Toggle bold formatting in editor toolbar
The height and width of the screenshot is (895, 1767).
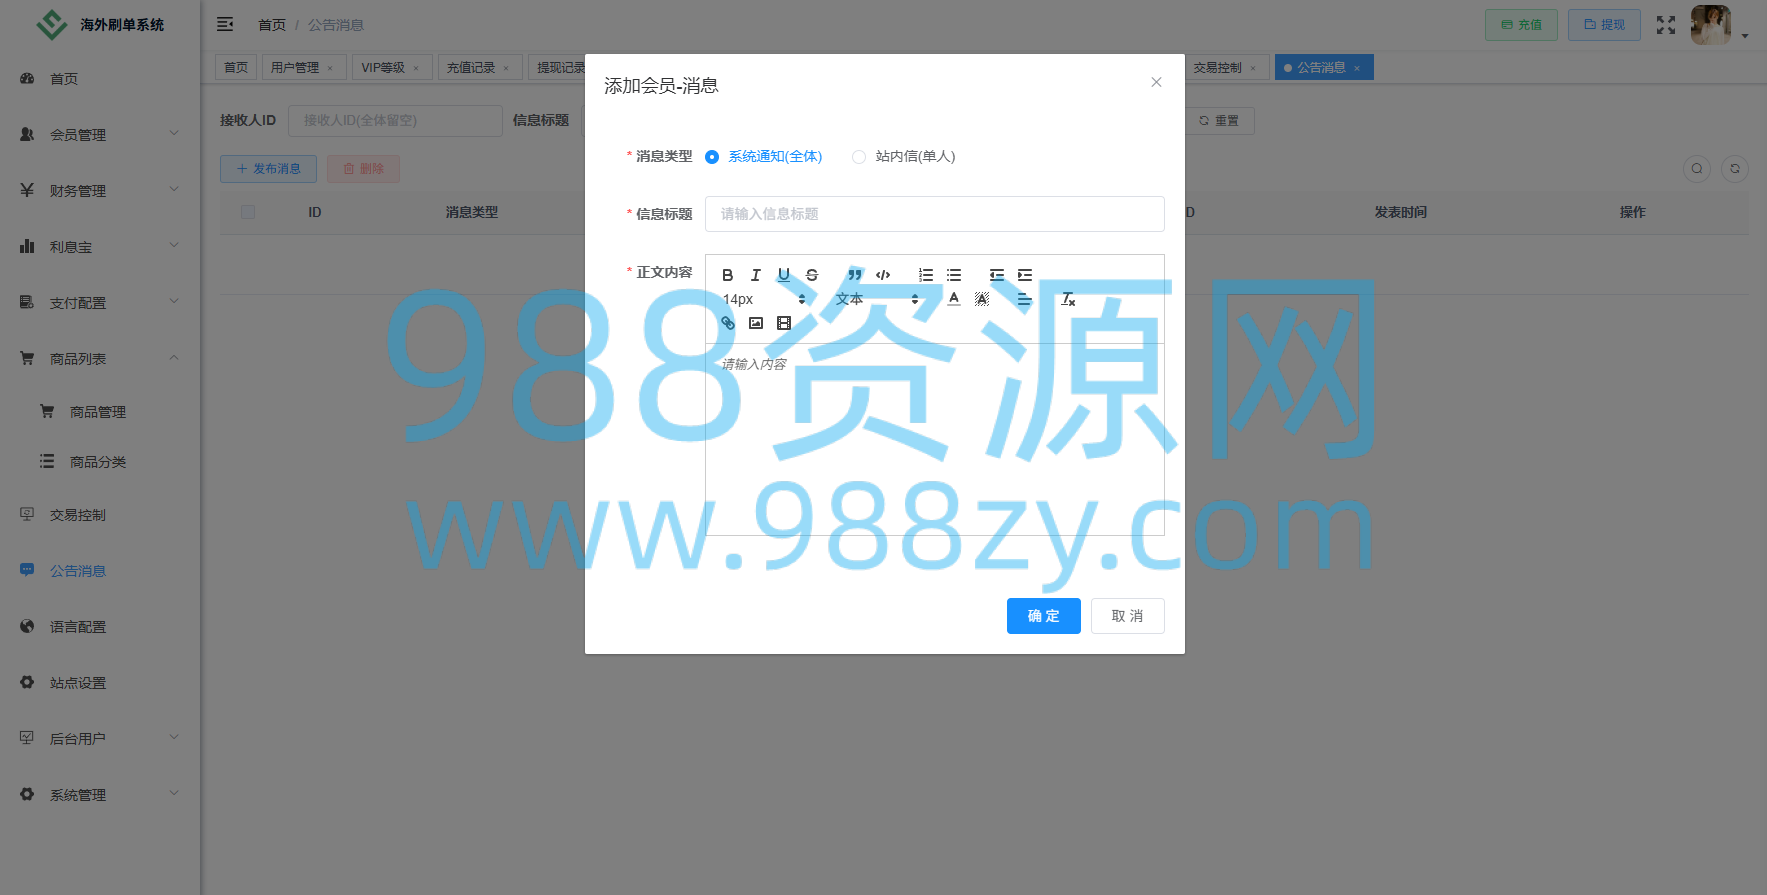(728, 275)
